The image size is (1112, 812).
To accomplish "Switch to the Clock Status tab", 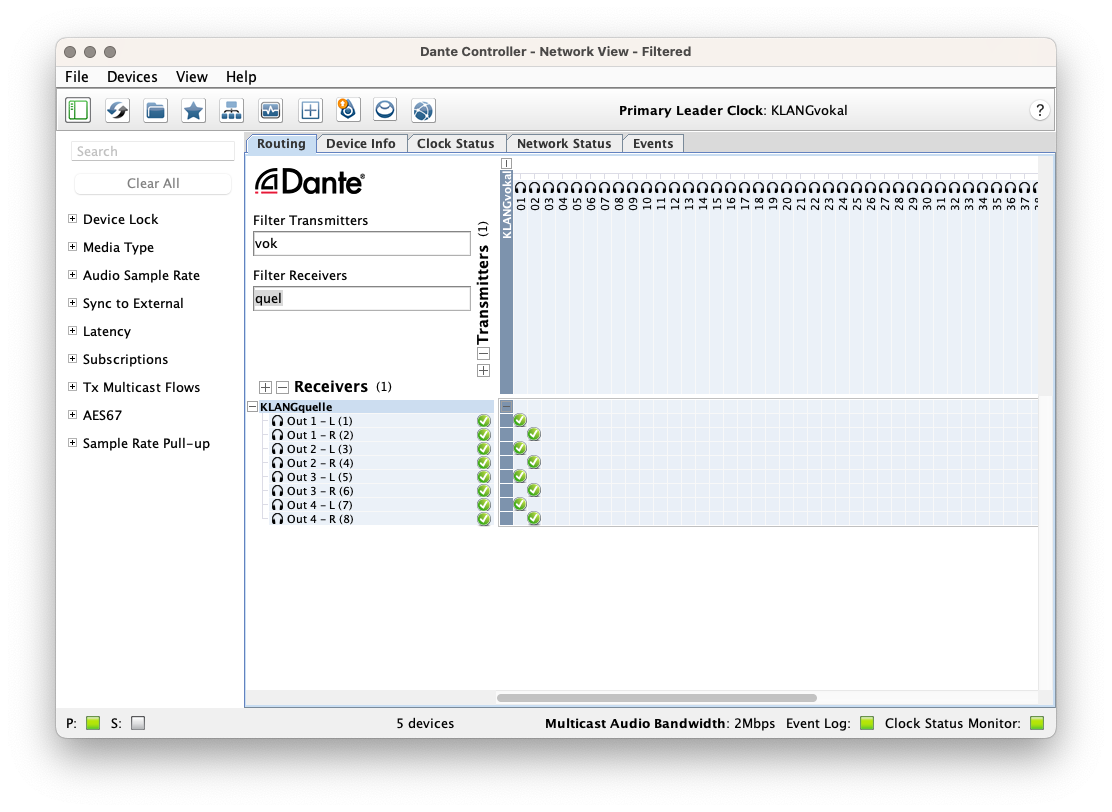I will 455,143.
